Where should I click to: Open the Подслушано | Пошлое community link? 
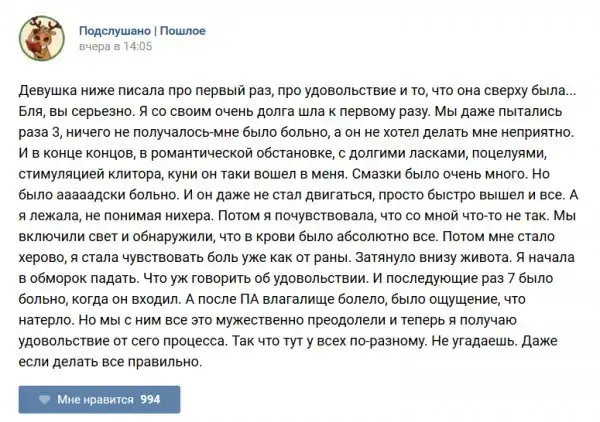(143, 31)
